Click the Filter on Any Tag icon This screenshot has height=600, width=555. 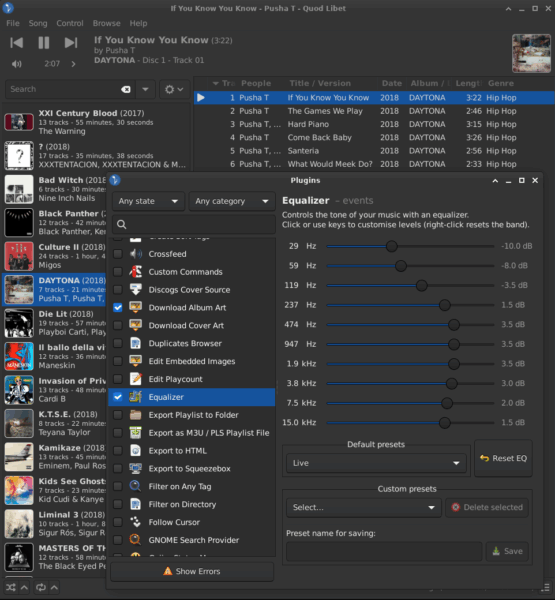pyautogui.click(x=135, y=486)
